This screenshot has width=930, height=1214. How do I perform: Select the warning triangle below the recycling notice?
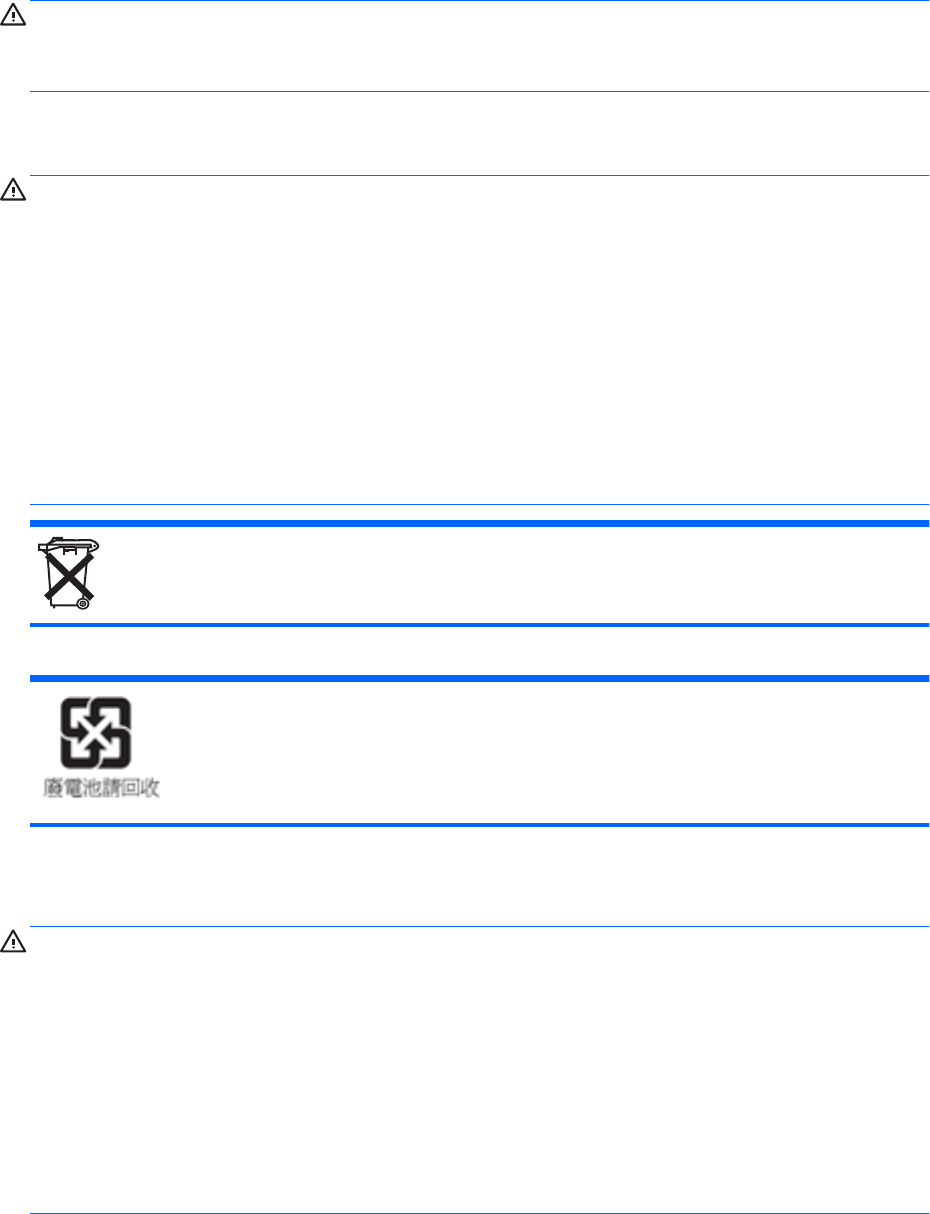click(12, 941)
